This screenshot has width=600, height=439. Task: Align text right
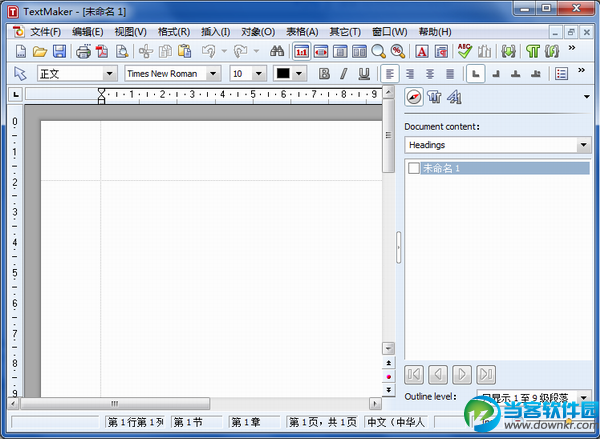[410, 73]
